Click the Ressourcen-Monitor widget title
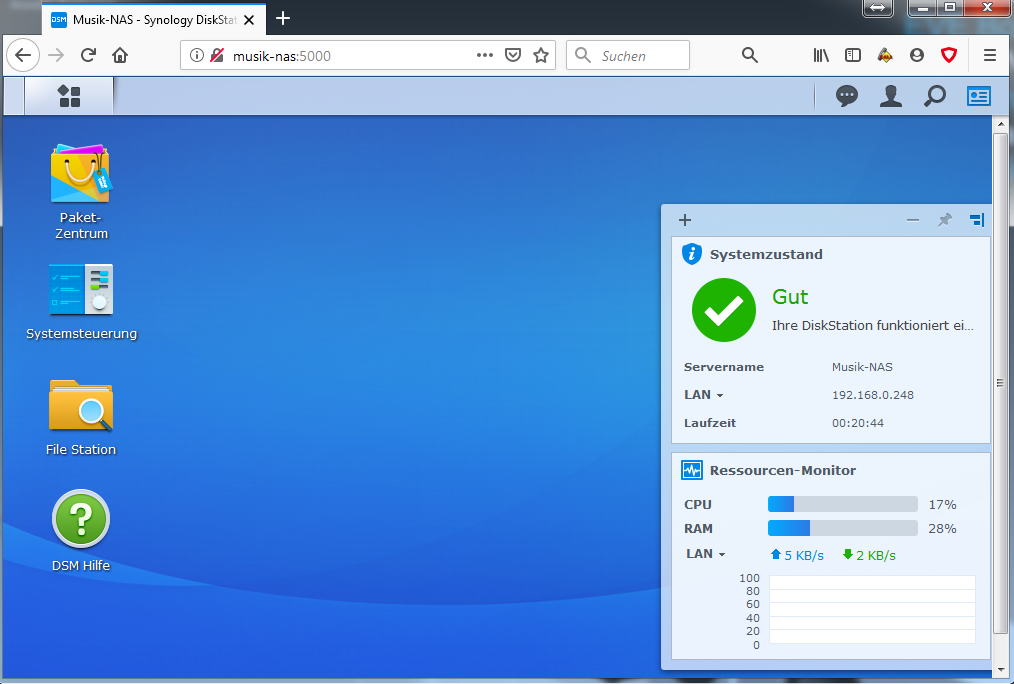This screenshot has height=684, width=1014. 782,470
